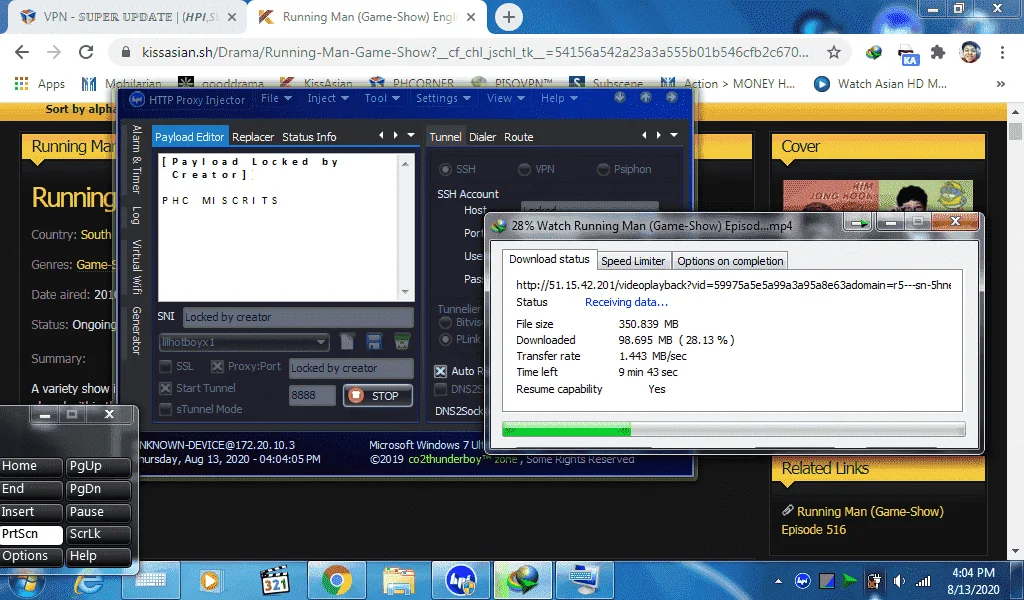The width and height of the screenshot is (1024, 600).
Task: Open the File menu dropdown
Action: (x=276, y=98)
